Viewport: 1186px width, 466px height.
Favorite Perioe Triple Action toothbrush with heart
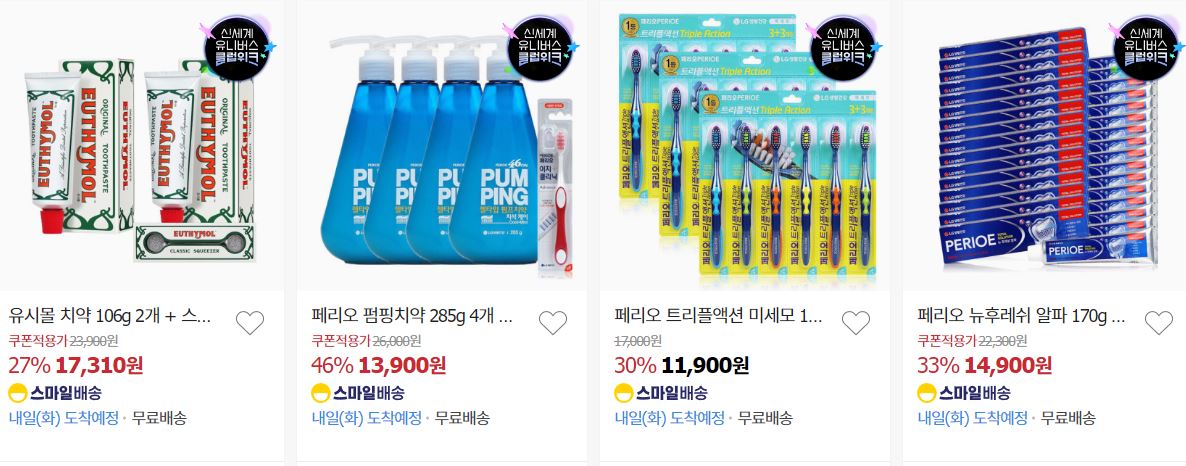tap(856, 323)
